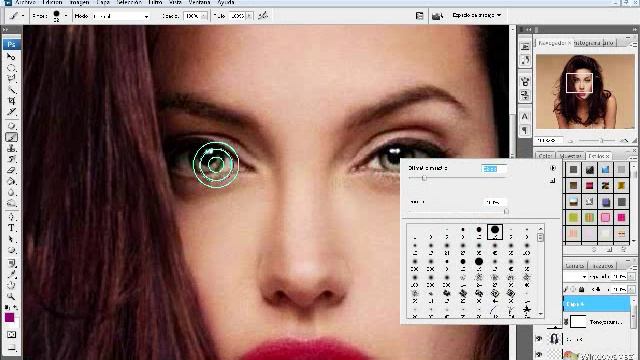Apply the pink style swatch

click(605, 218)
